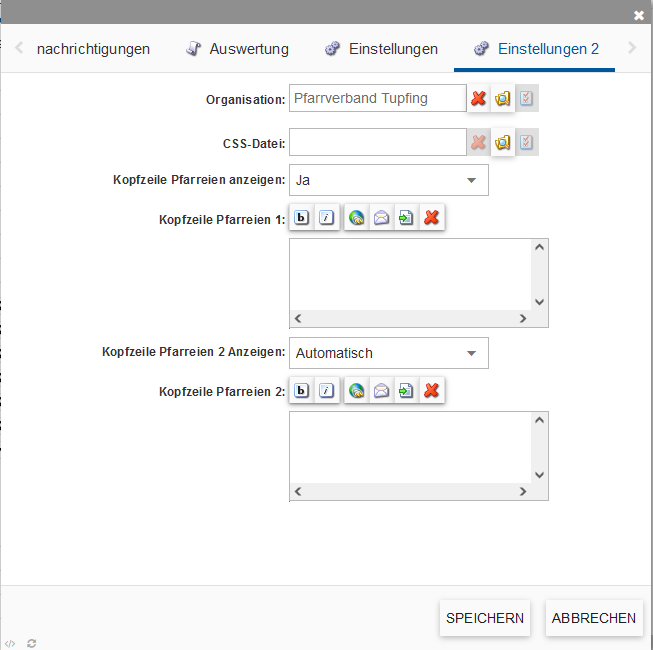Image resolution: width=653 pixels, height=650 pixels.
Task: Toggle bold in Kopfzeile Pfarreien 2 toolbar
Action: click(301, 391)
